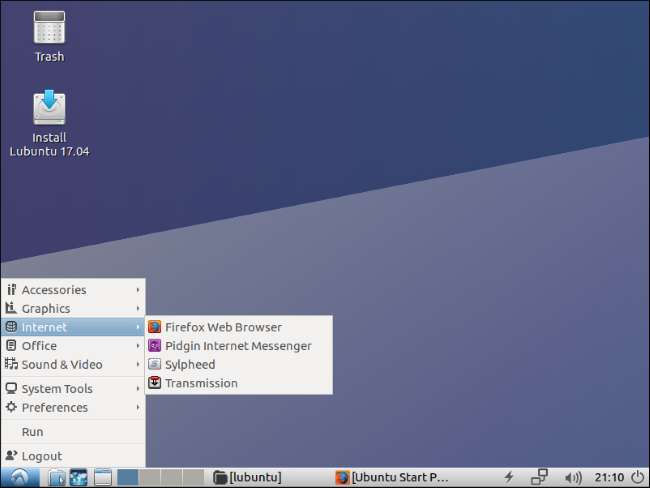The width and height of the screenshot is (650, 488).
Task: Choose Logout from the start menu
Action: coord(41,456)
